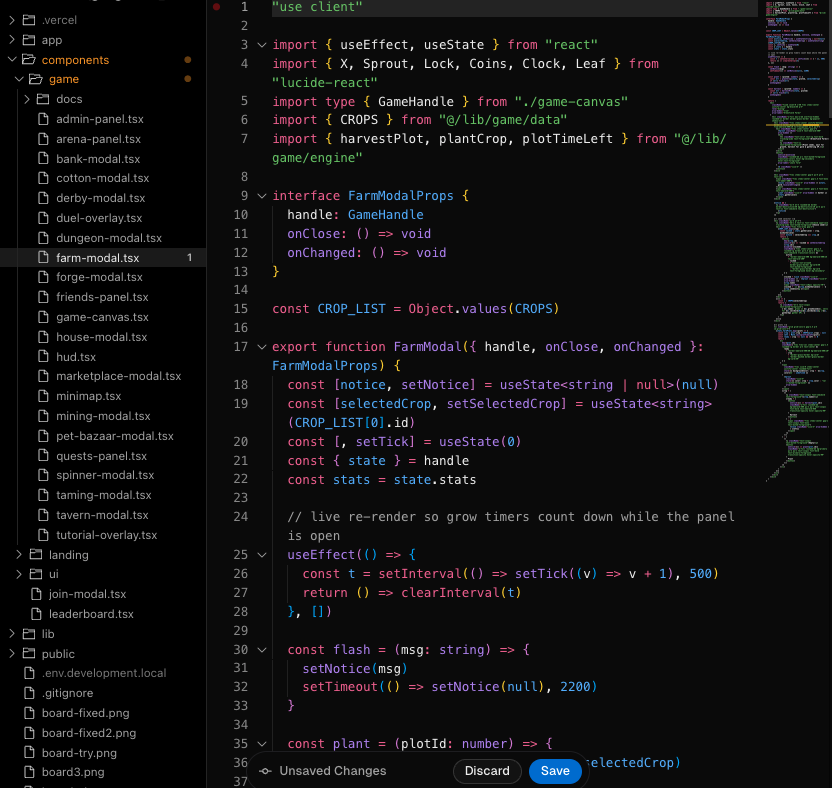Fold the plant function at line 35

tap(262, 744)
